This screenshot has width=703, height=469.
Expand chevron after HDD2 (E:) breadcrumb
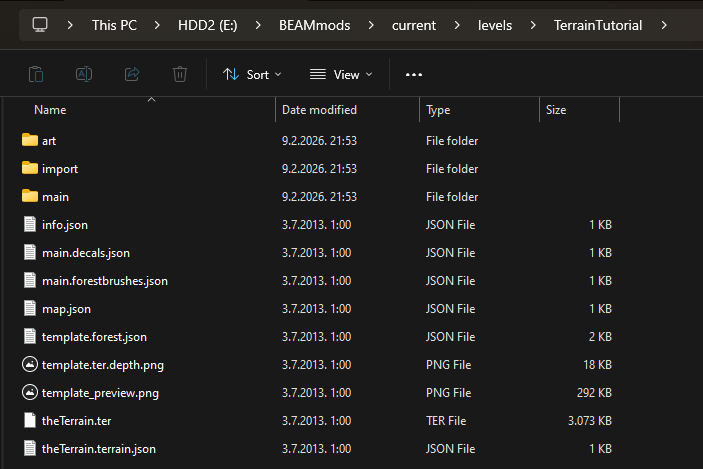tap(258, 25)
